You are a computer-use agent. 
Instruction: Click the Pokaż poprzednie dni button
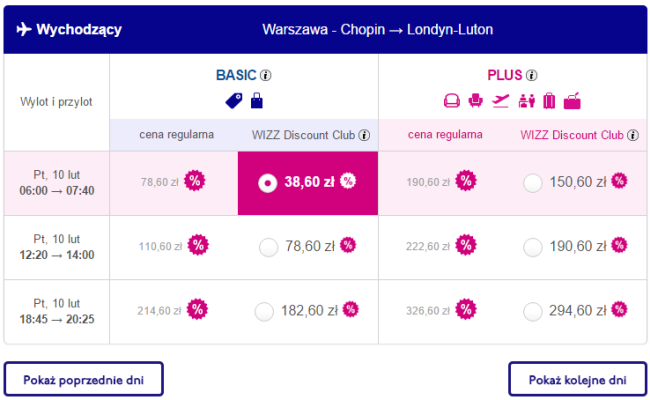pos(83,380)
